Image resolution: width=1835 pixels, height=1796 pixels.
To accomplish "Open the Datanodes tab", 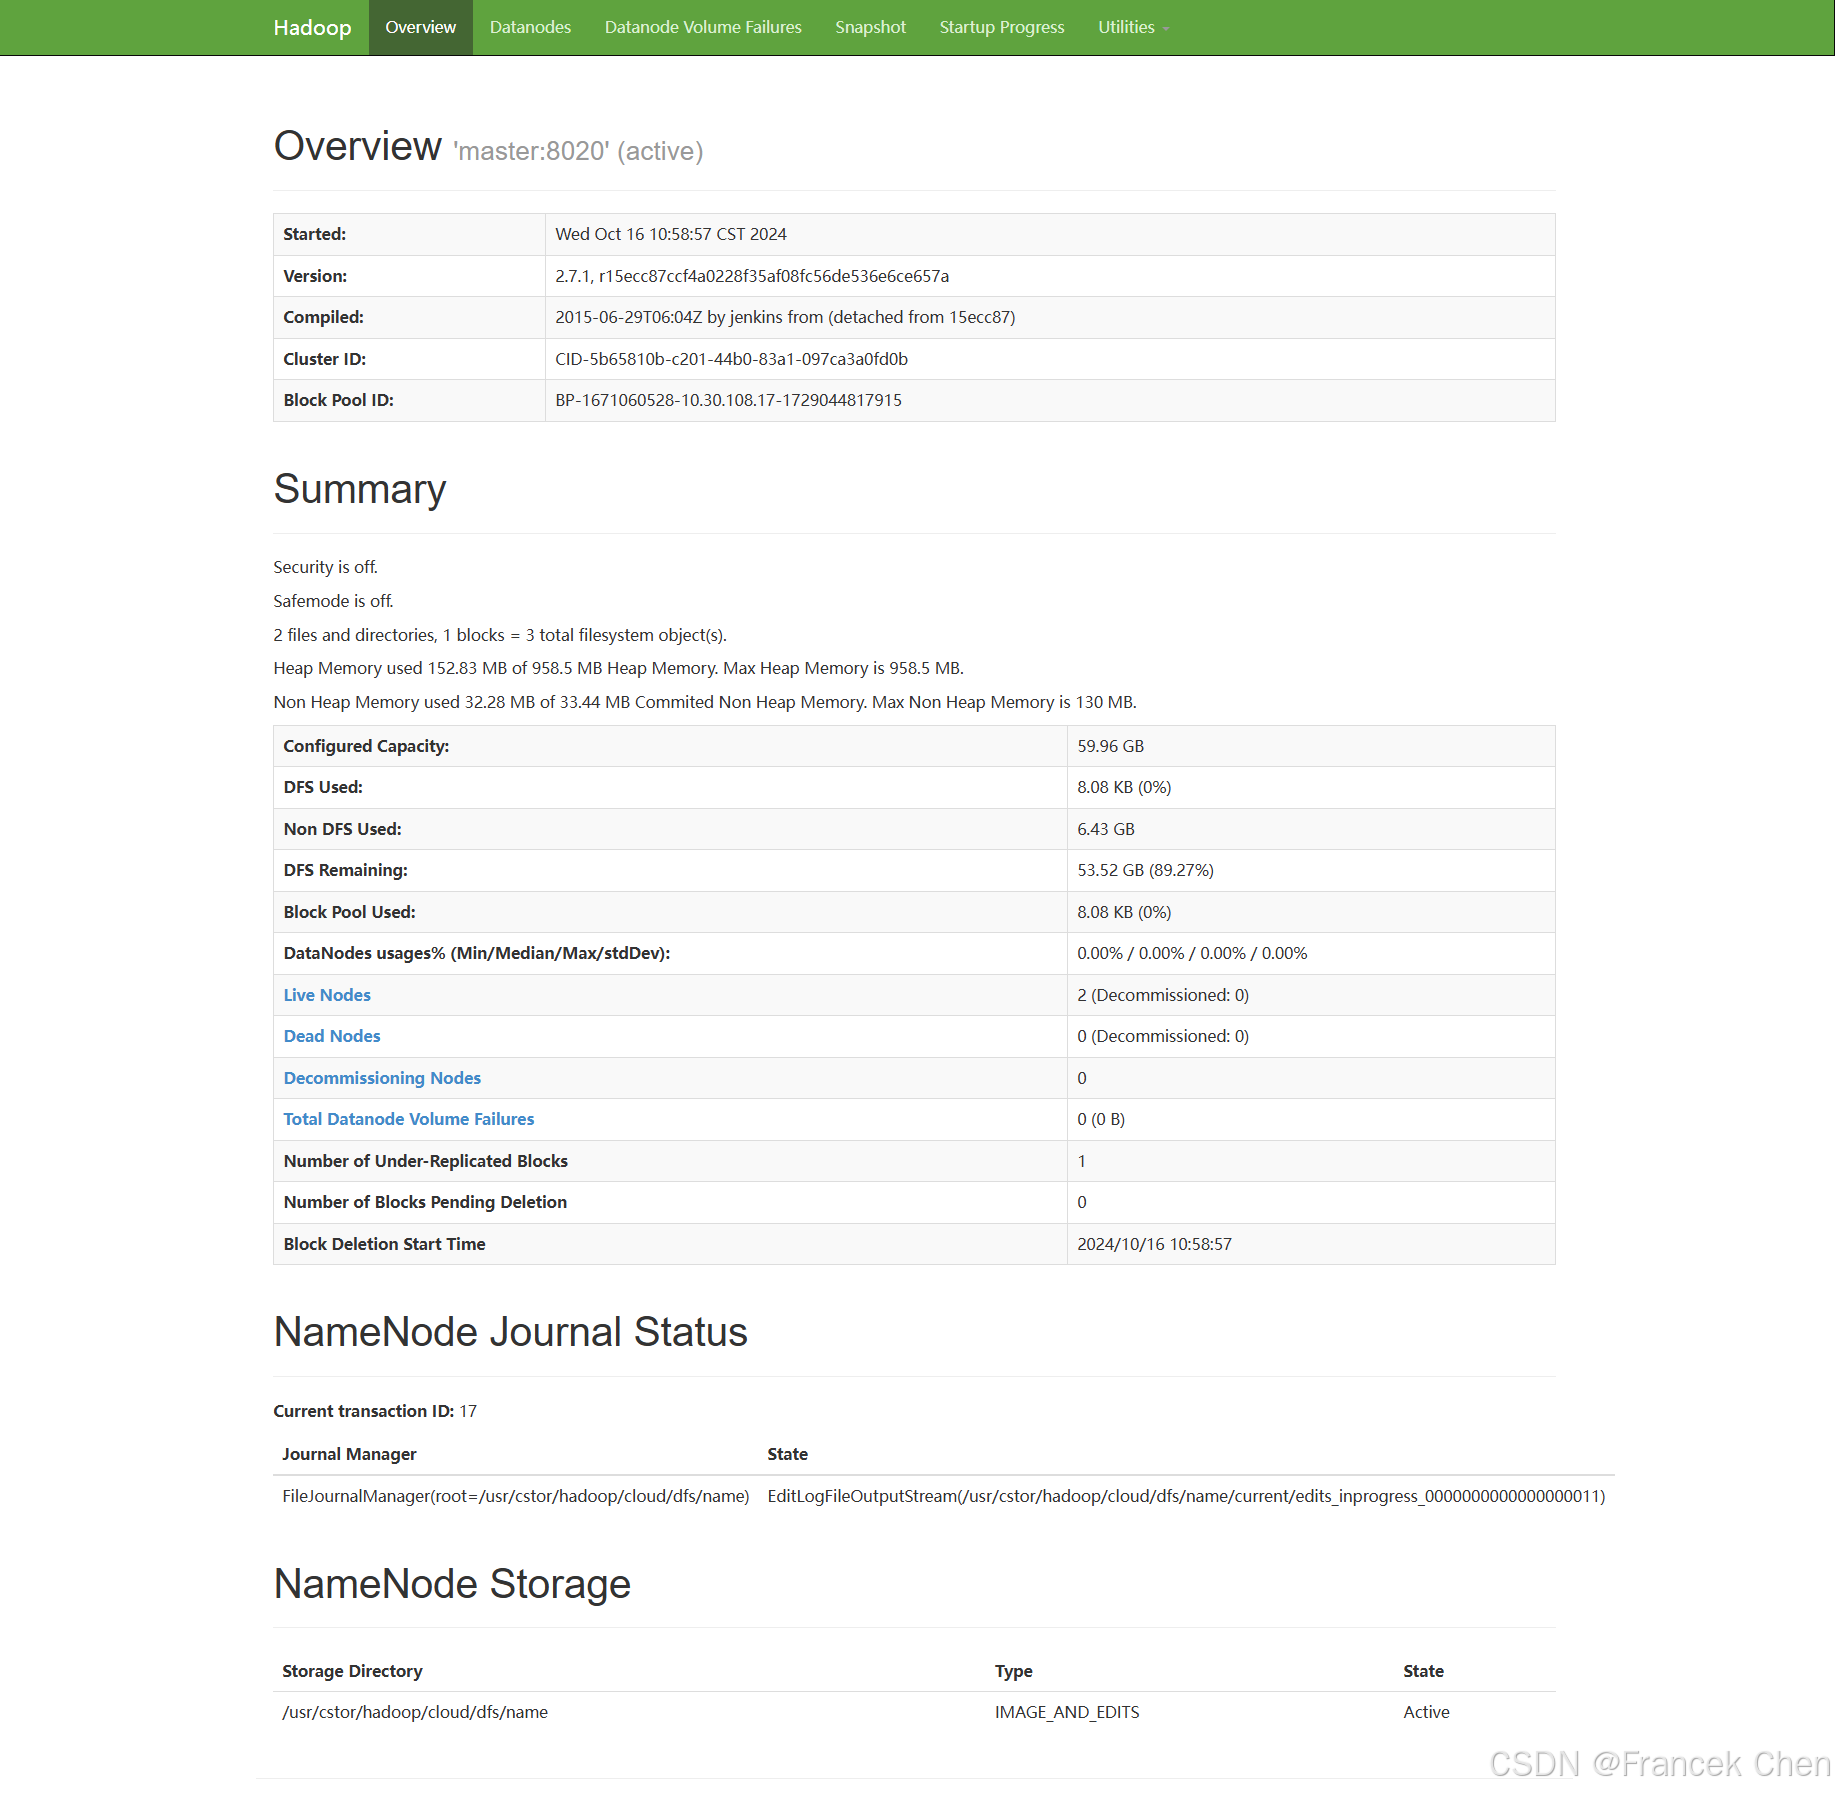I will point(530,28).
